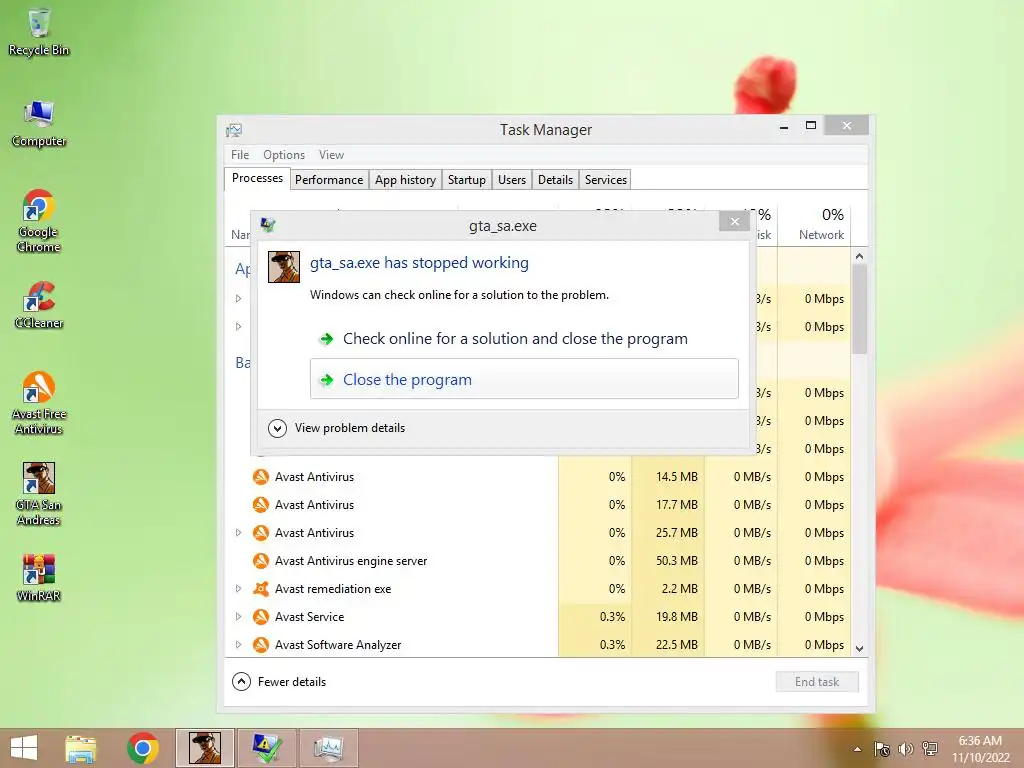
Task: Open the Computer desktop icon
Action: pyautogui.click(x=39, y=124)
